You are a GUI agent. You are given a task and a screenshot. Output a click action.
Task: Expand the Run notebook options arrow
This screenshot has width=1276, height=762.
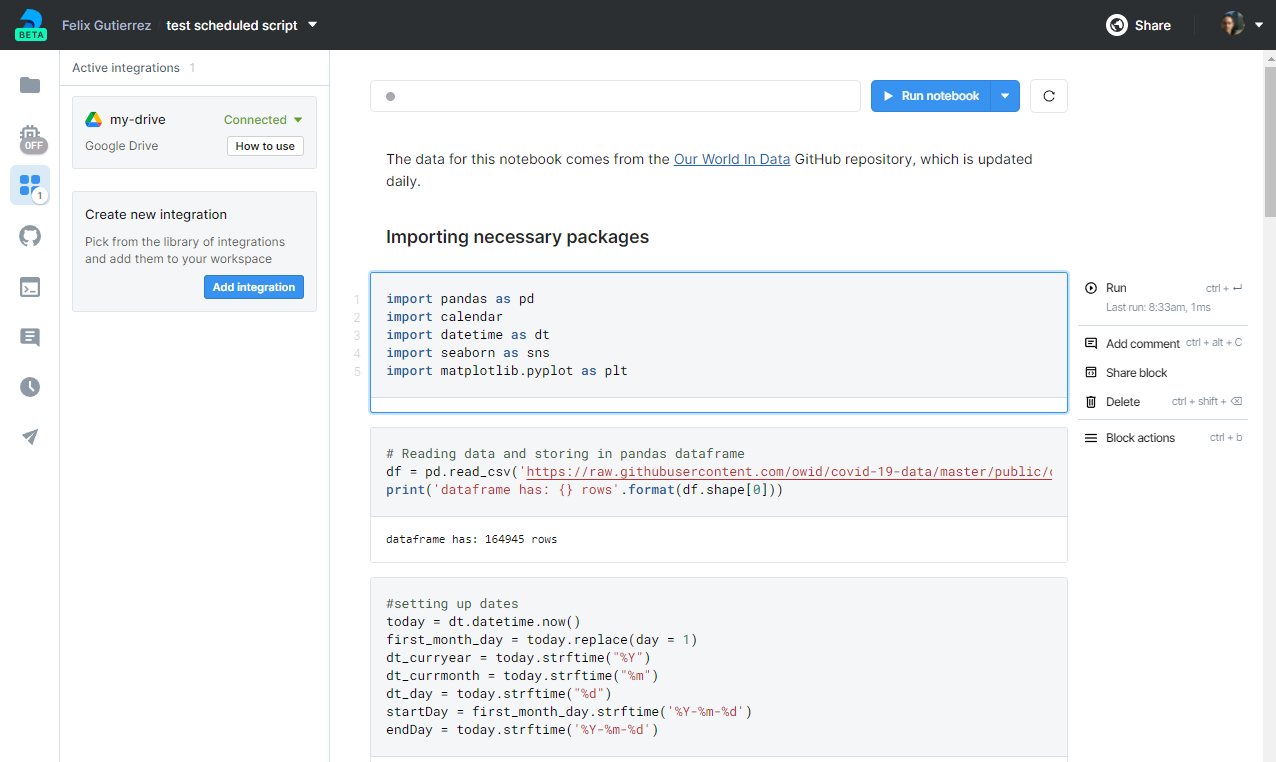click(x=1004, y=96)
